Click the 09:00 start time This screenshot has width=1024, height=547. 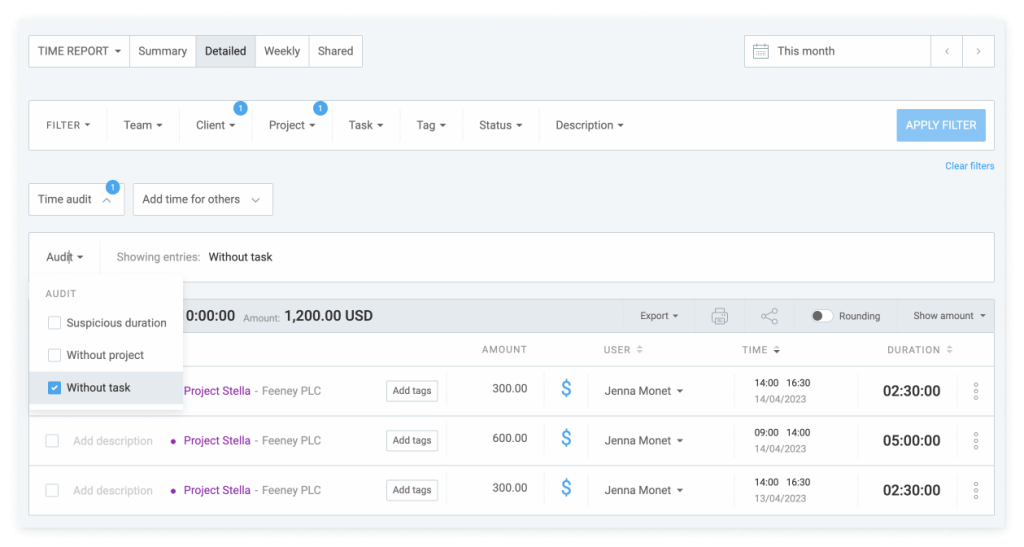[766, 433]
